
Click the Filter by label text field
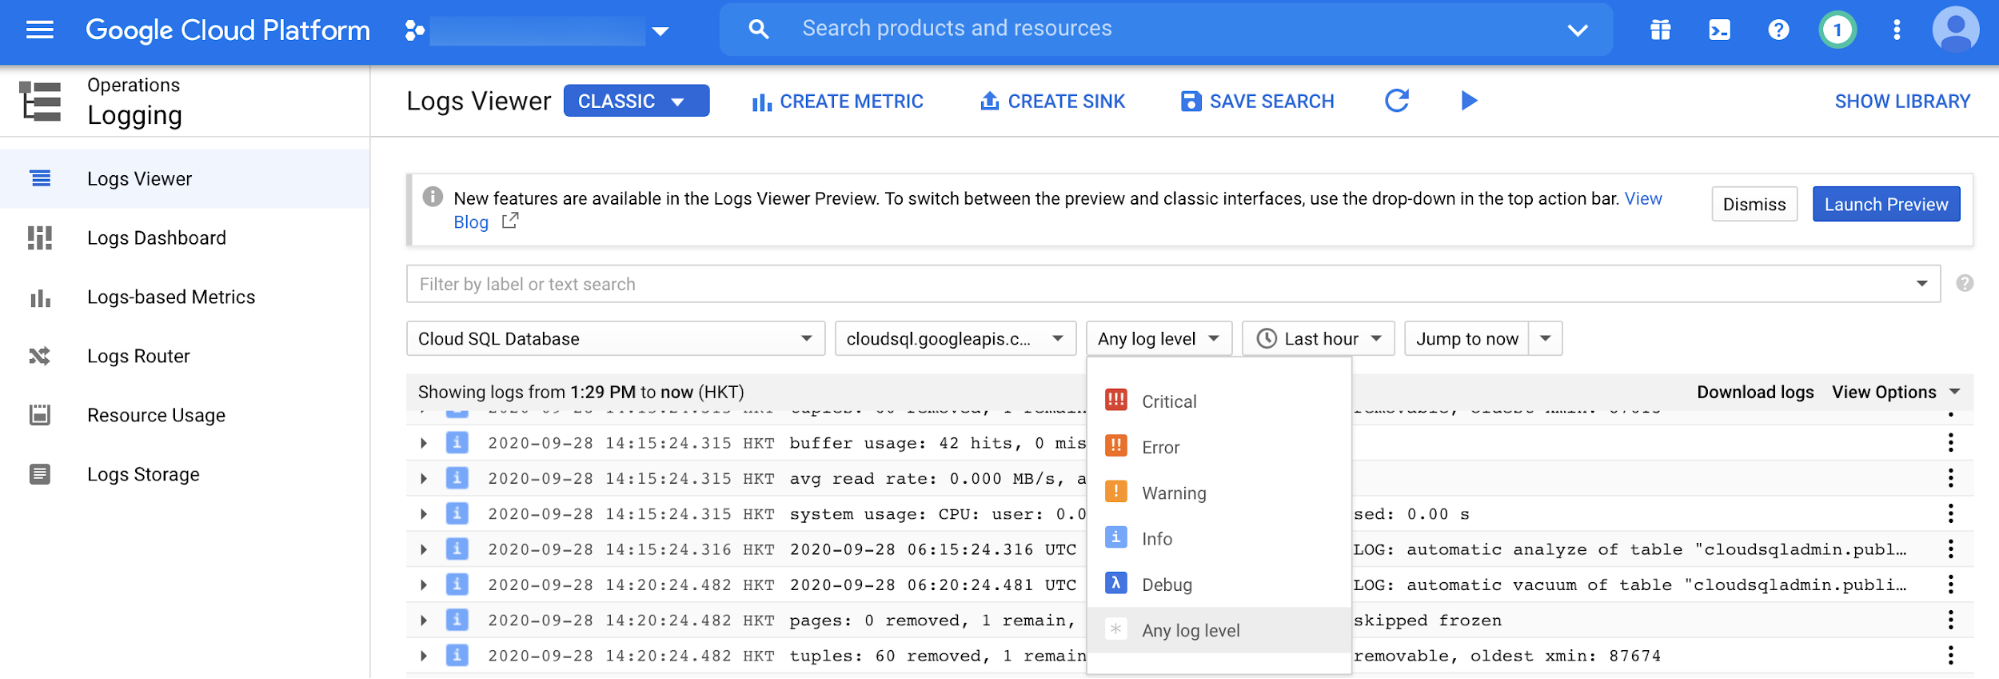[1160, 284]
